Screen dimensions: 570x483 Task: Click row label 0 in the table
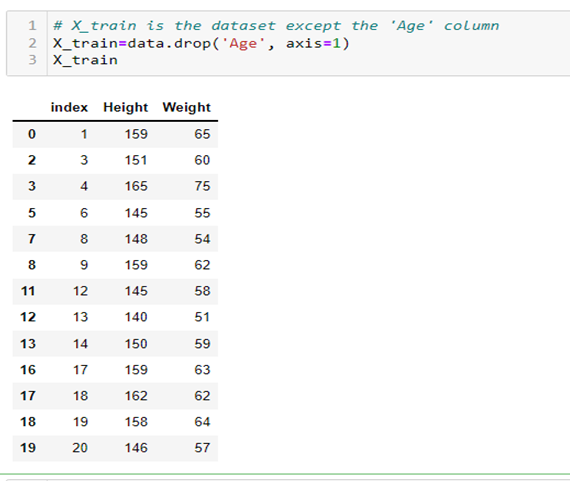[32, 134]
